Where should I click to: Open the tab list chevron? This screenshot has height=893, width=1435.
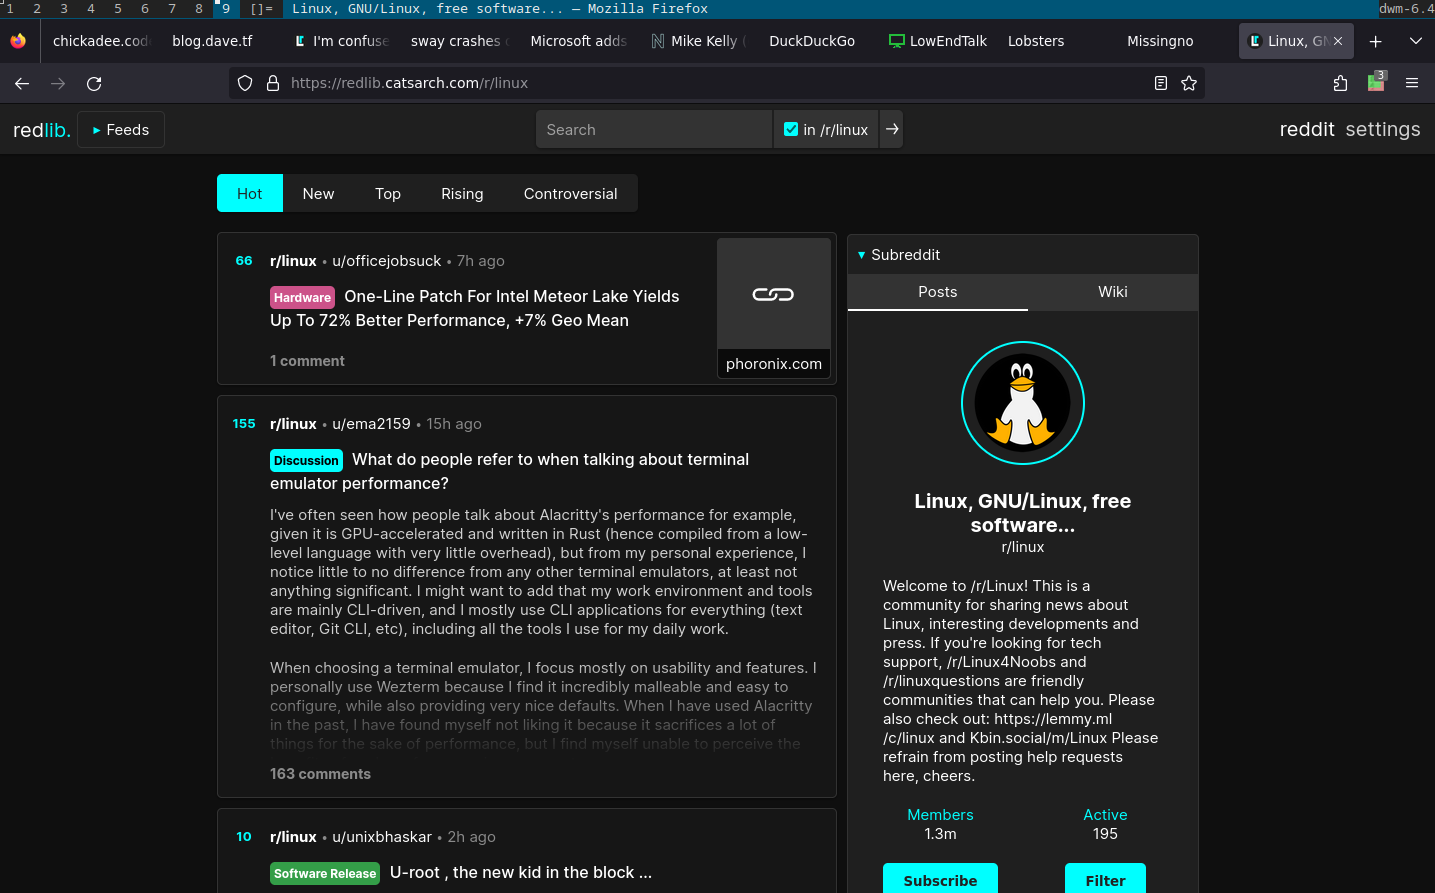pos(1416,40)
